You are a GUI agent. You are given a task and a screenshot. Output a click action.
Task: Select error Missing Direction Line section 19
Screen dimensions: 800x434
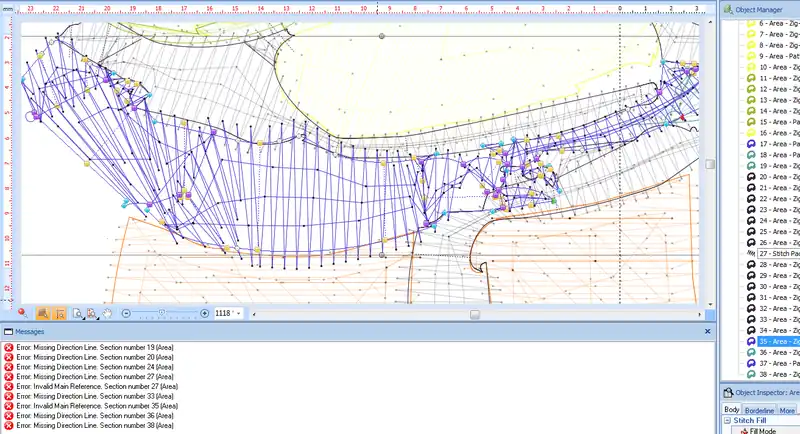pyautogui.click(x=97, y=347)
